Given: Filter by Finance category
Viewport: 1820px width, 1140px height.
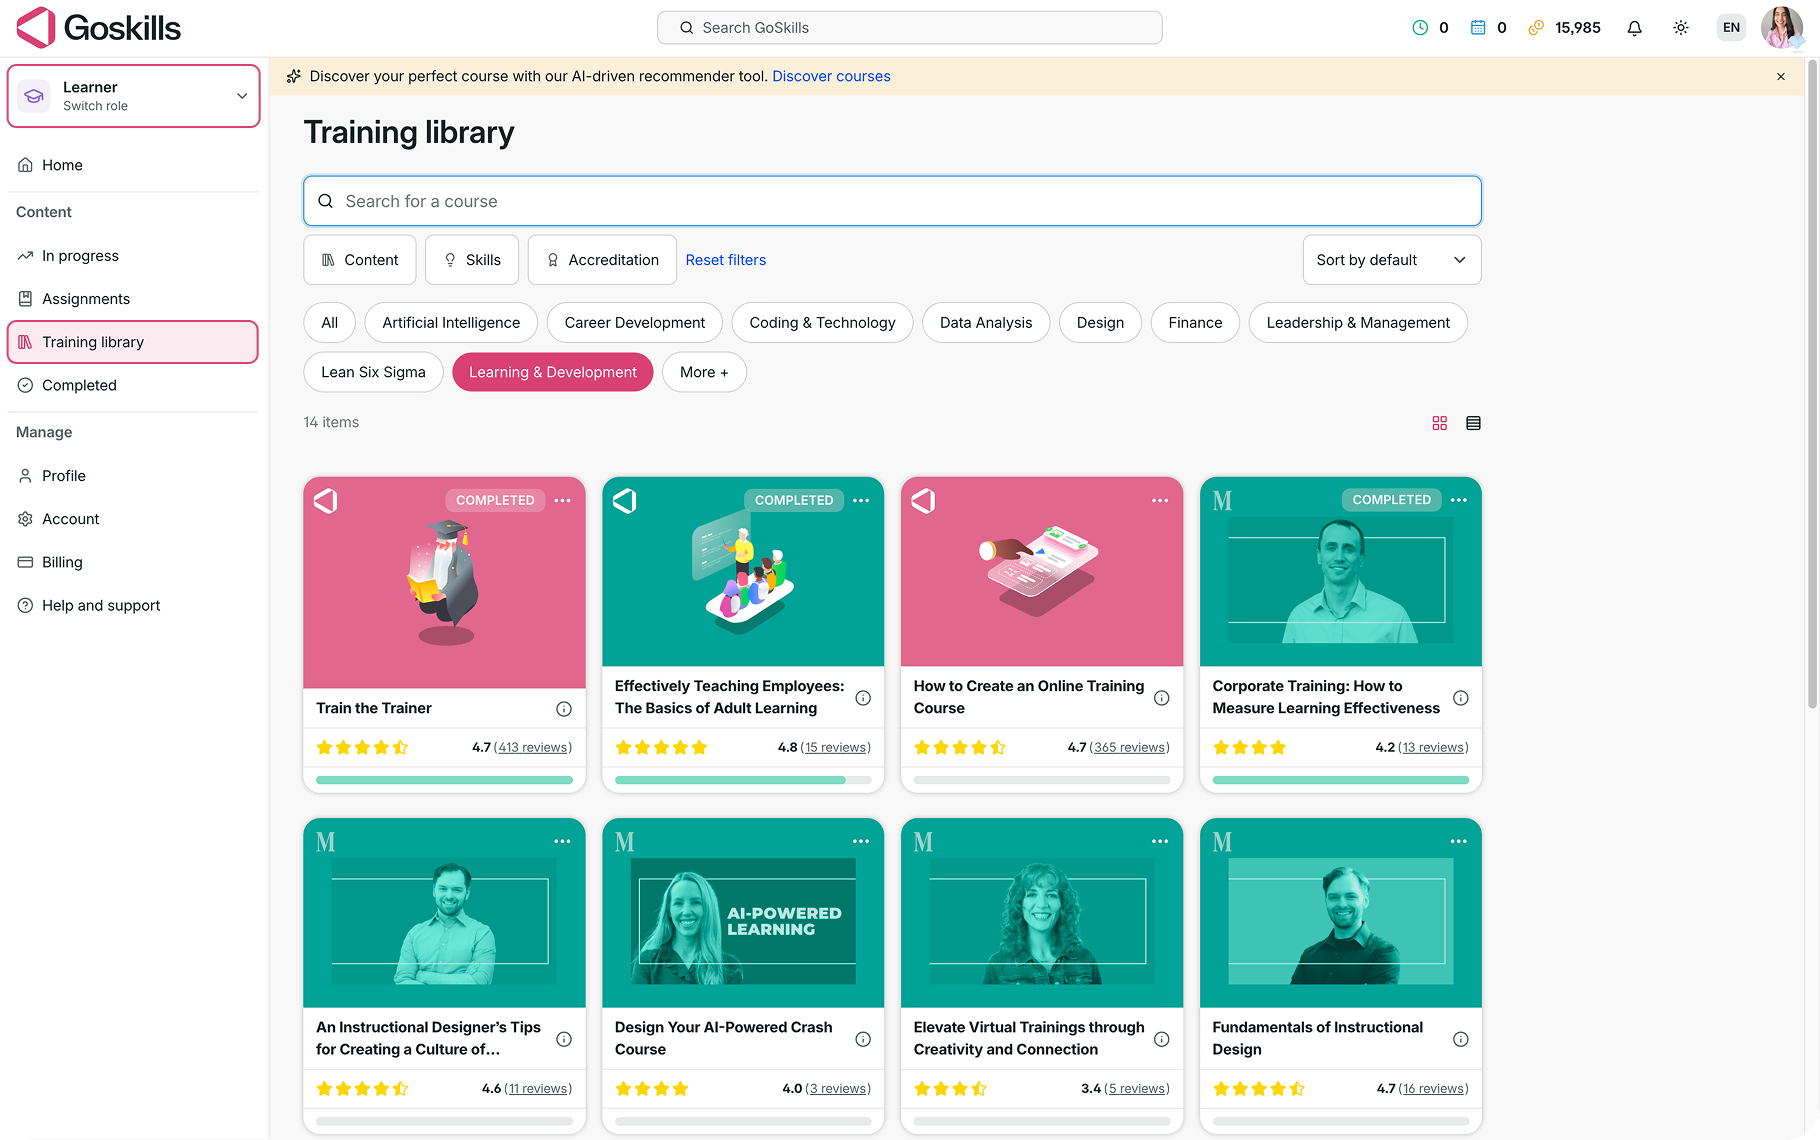Looking at the screenshot, I should [1195, 323].
